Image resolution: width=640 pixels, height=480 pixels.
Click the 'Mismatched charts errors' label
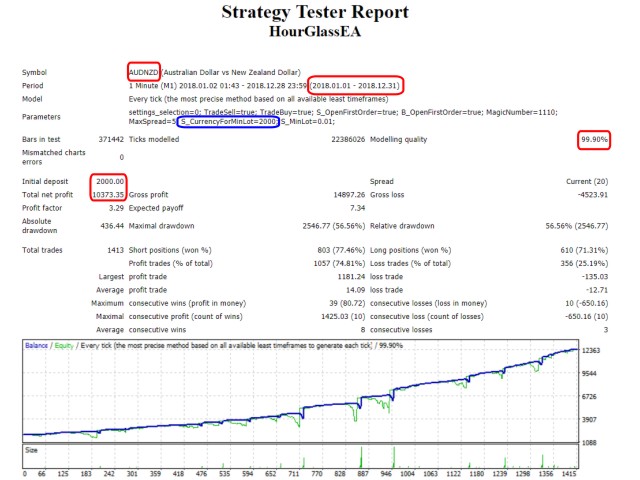point(53,158)
